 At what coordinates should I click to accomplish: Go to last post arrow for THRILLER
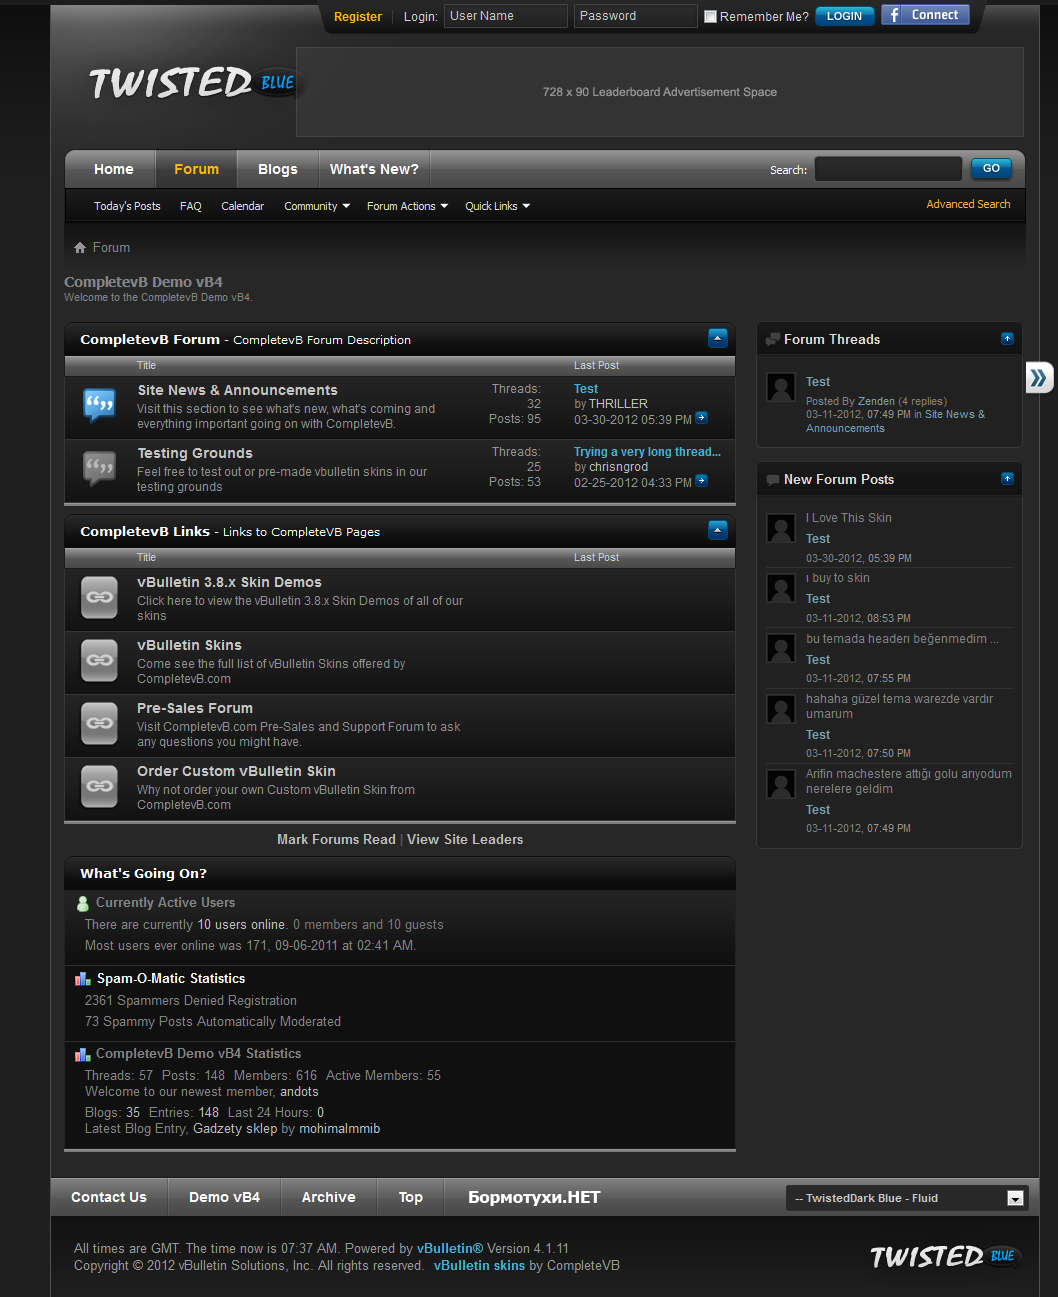click(x=701, y=418)
